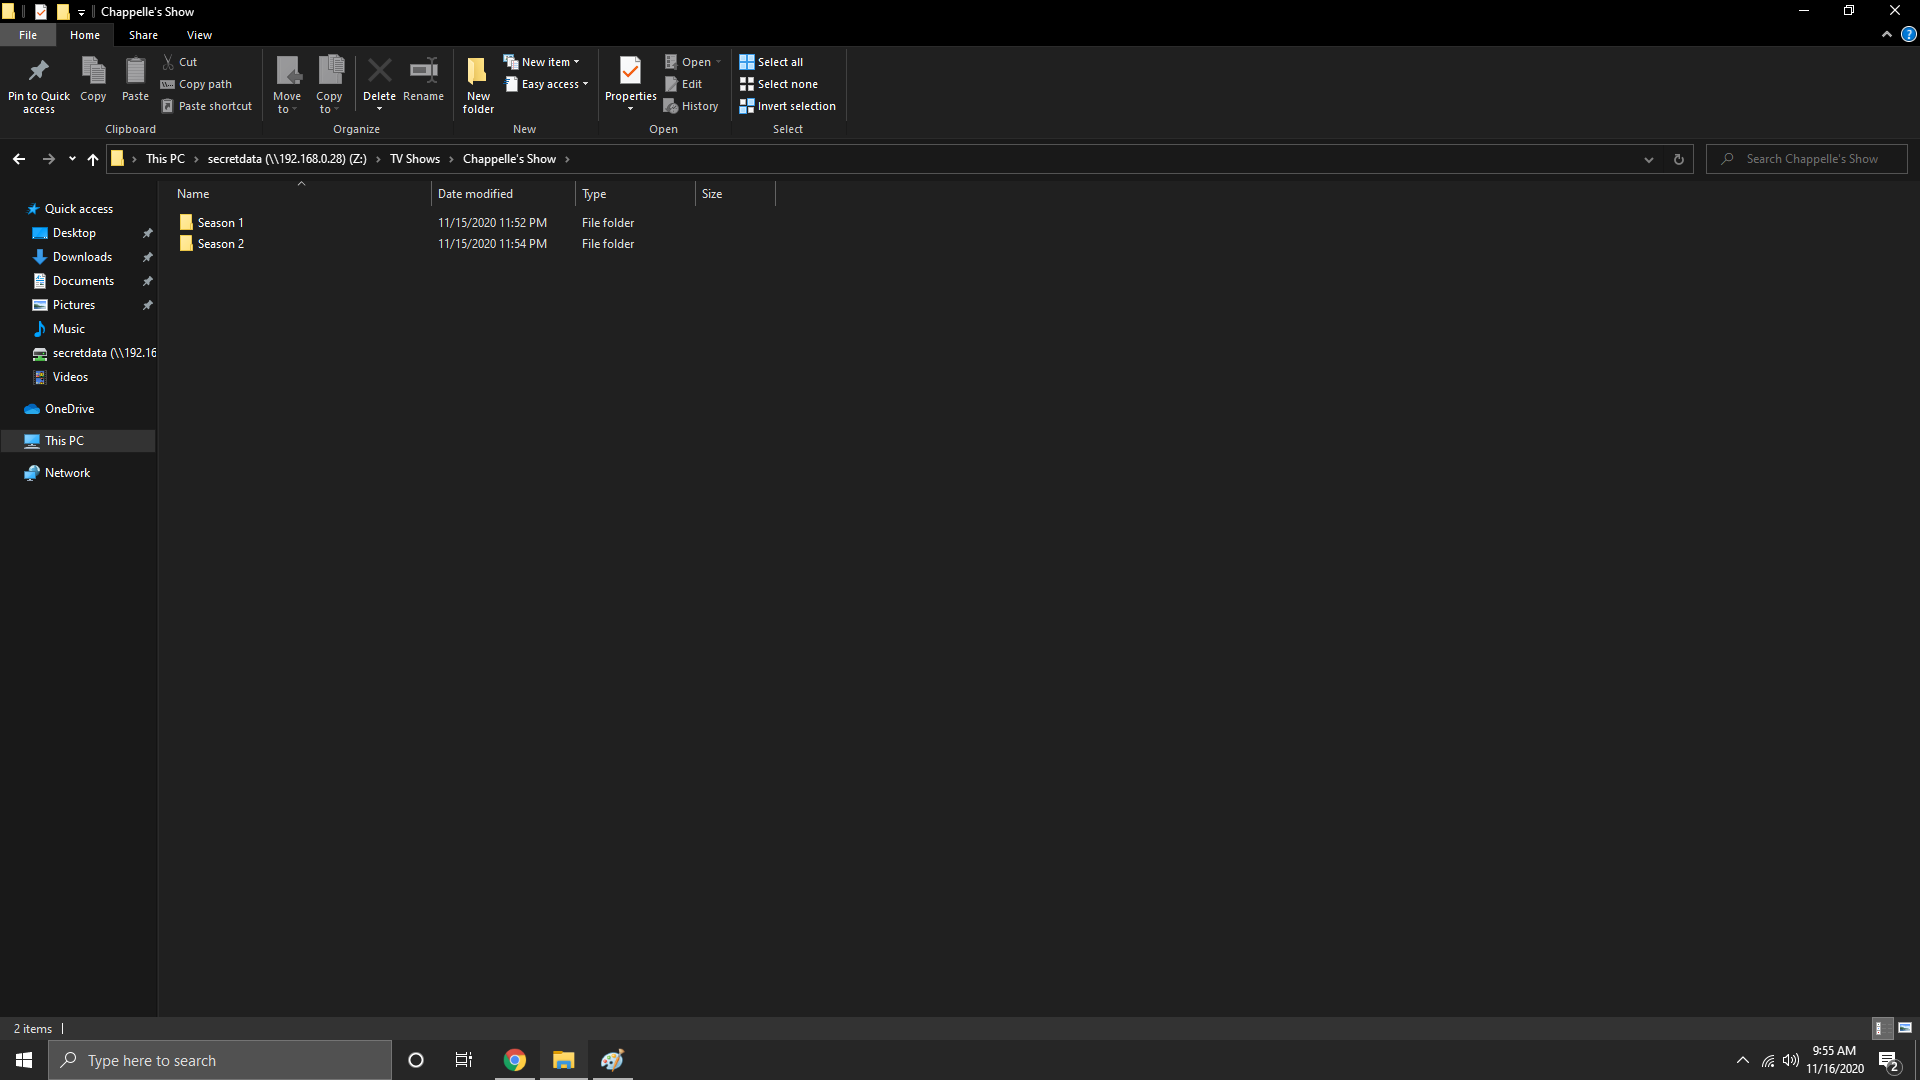Sort by the Size column
The width and height of the screenshot is (1920, 1080).
tap(735, 194)
